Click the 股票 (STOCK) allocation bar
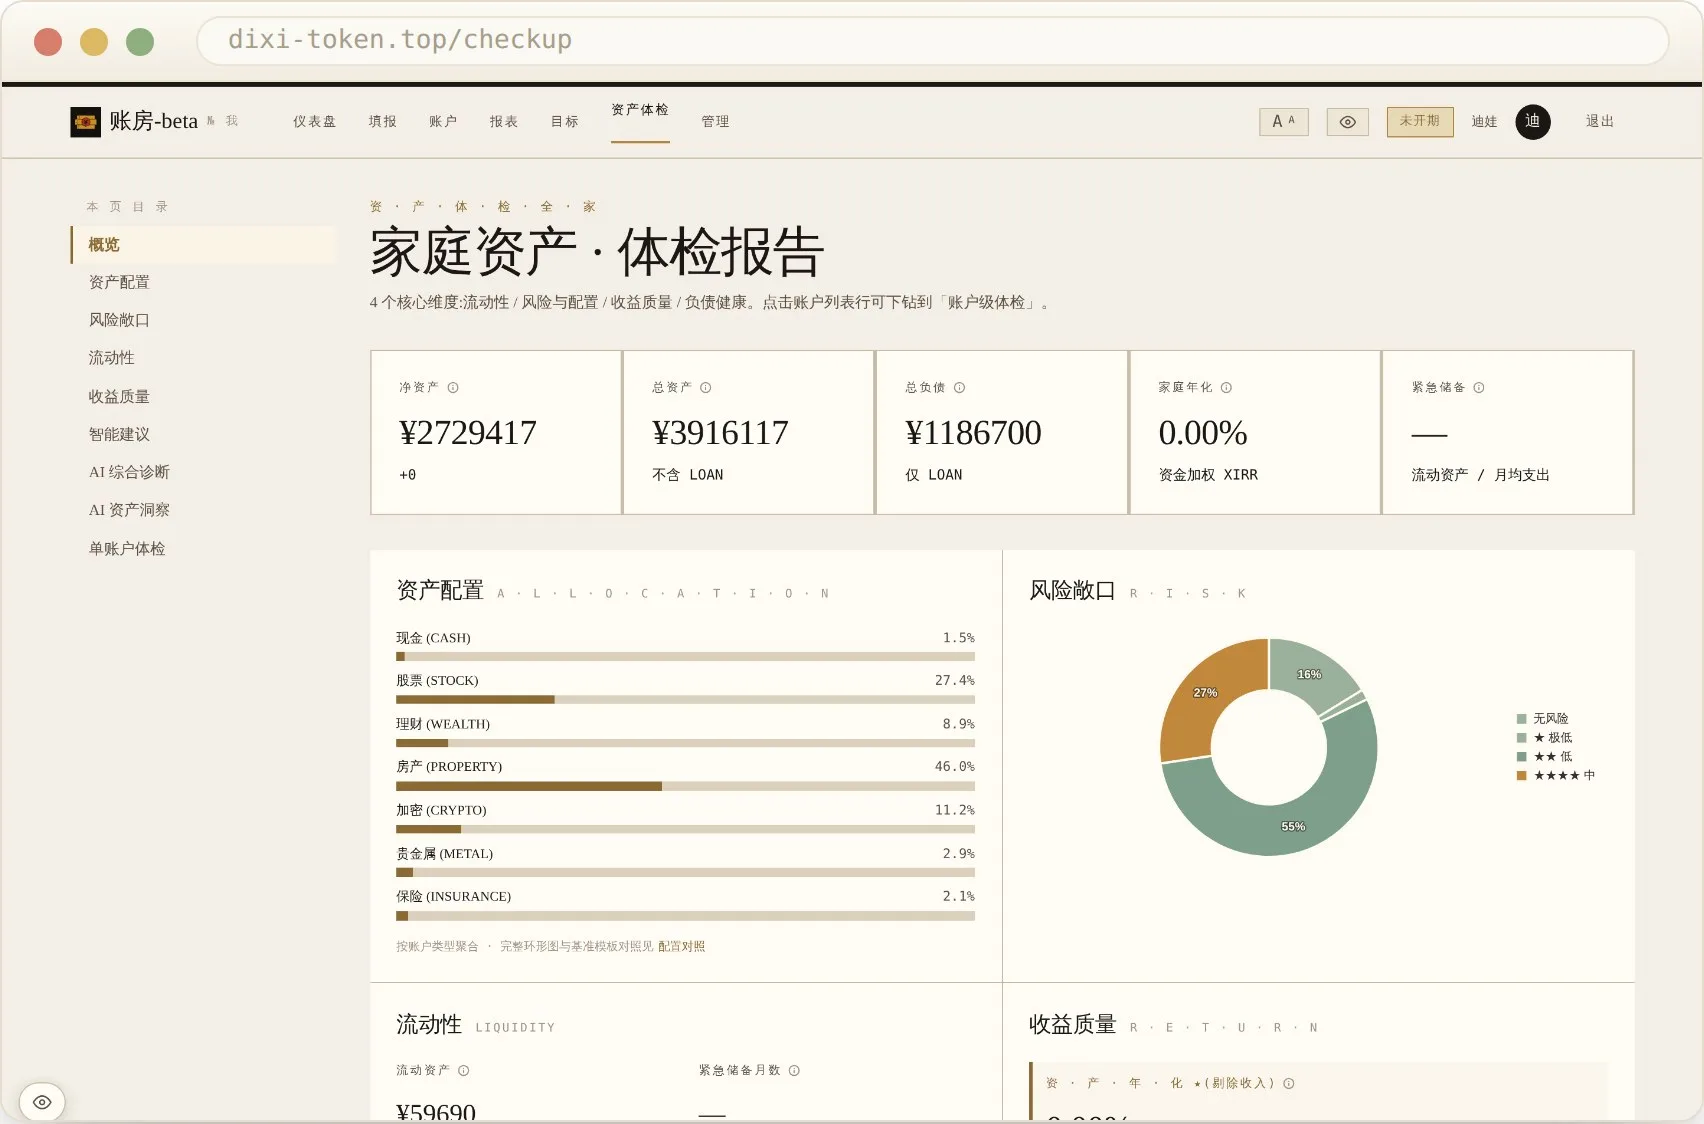The height and width of the screenshot is (1124, 1704). click(685, 700)
